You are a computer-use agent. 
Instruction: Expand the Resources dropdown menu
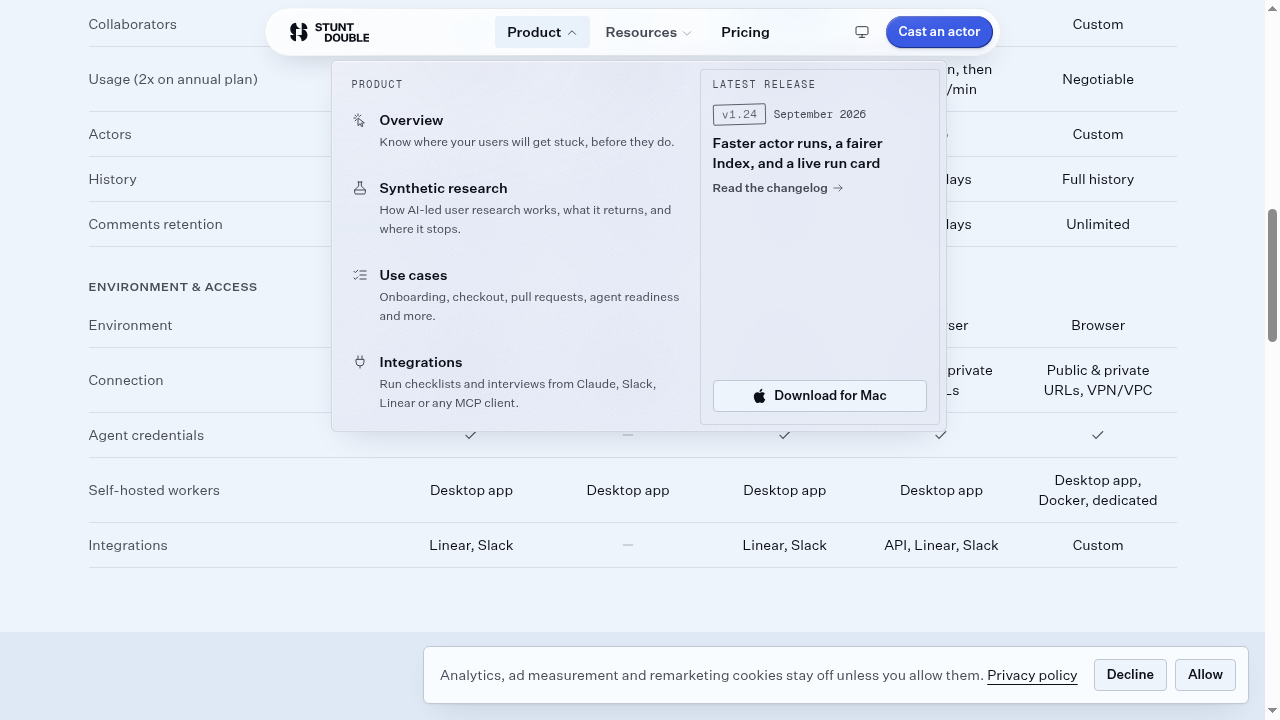click(x=648, y=32)
